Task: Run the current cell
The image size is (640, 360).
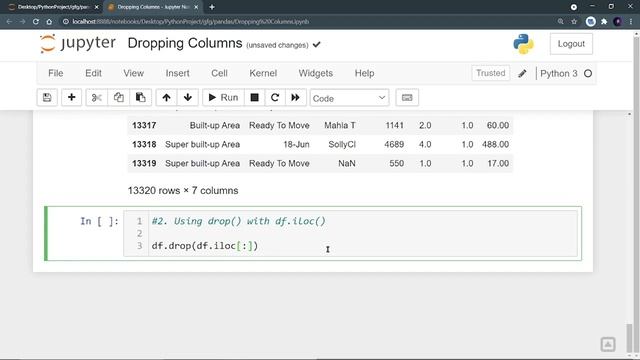Action: coord(223,98)
